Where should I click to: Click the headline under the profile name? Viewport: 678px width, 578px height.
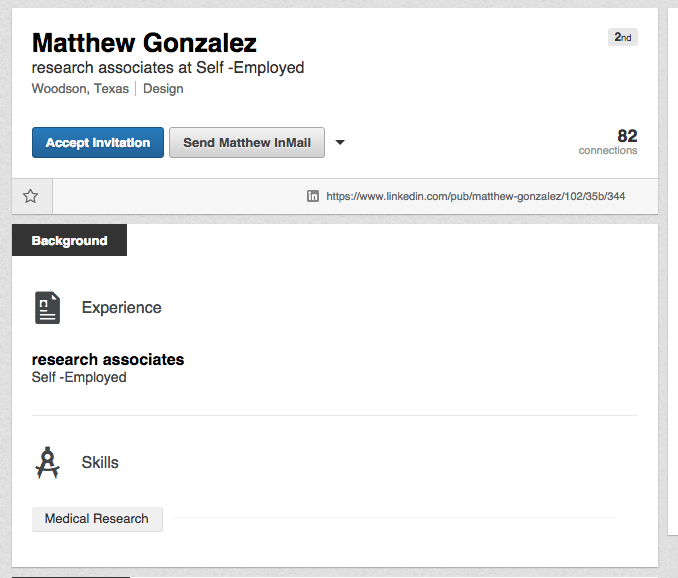(x=168, y=68)
